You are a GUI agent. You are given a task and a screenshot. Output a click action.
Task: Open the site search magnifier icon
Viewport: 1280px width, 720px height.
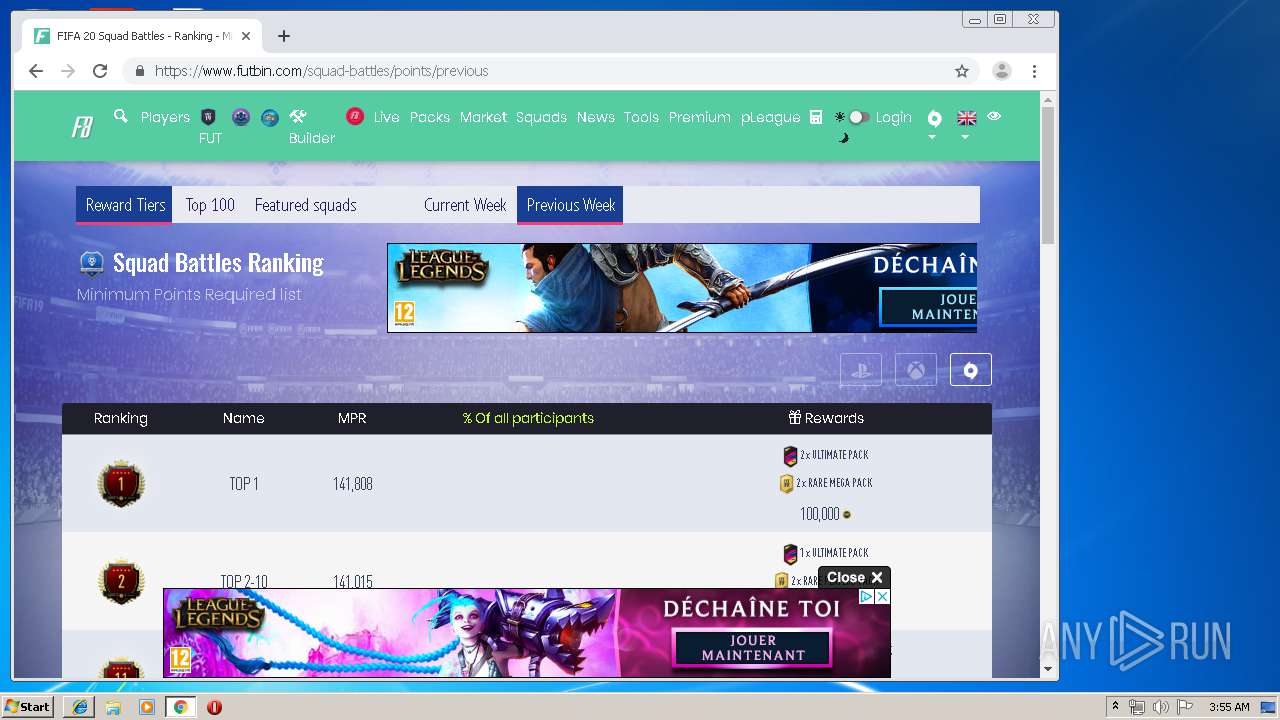[x=121, y=116]
